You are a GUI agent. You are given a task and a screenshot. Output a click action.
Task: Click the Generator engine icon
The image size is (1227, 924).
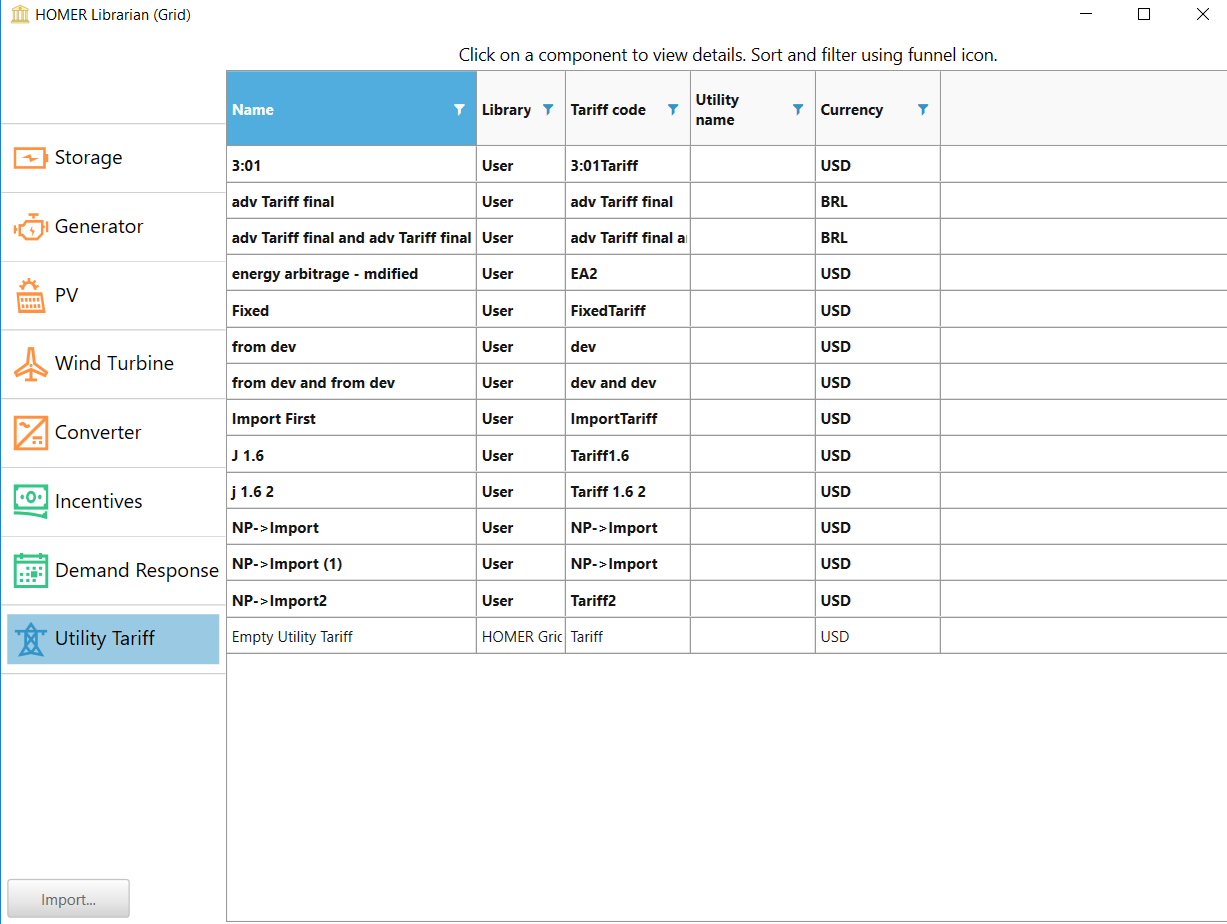point(30,227)
